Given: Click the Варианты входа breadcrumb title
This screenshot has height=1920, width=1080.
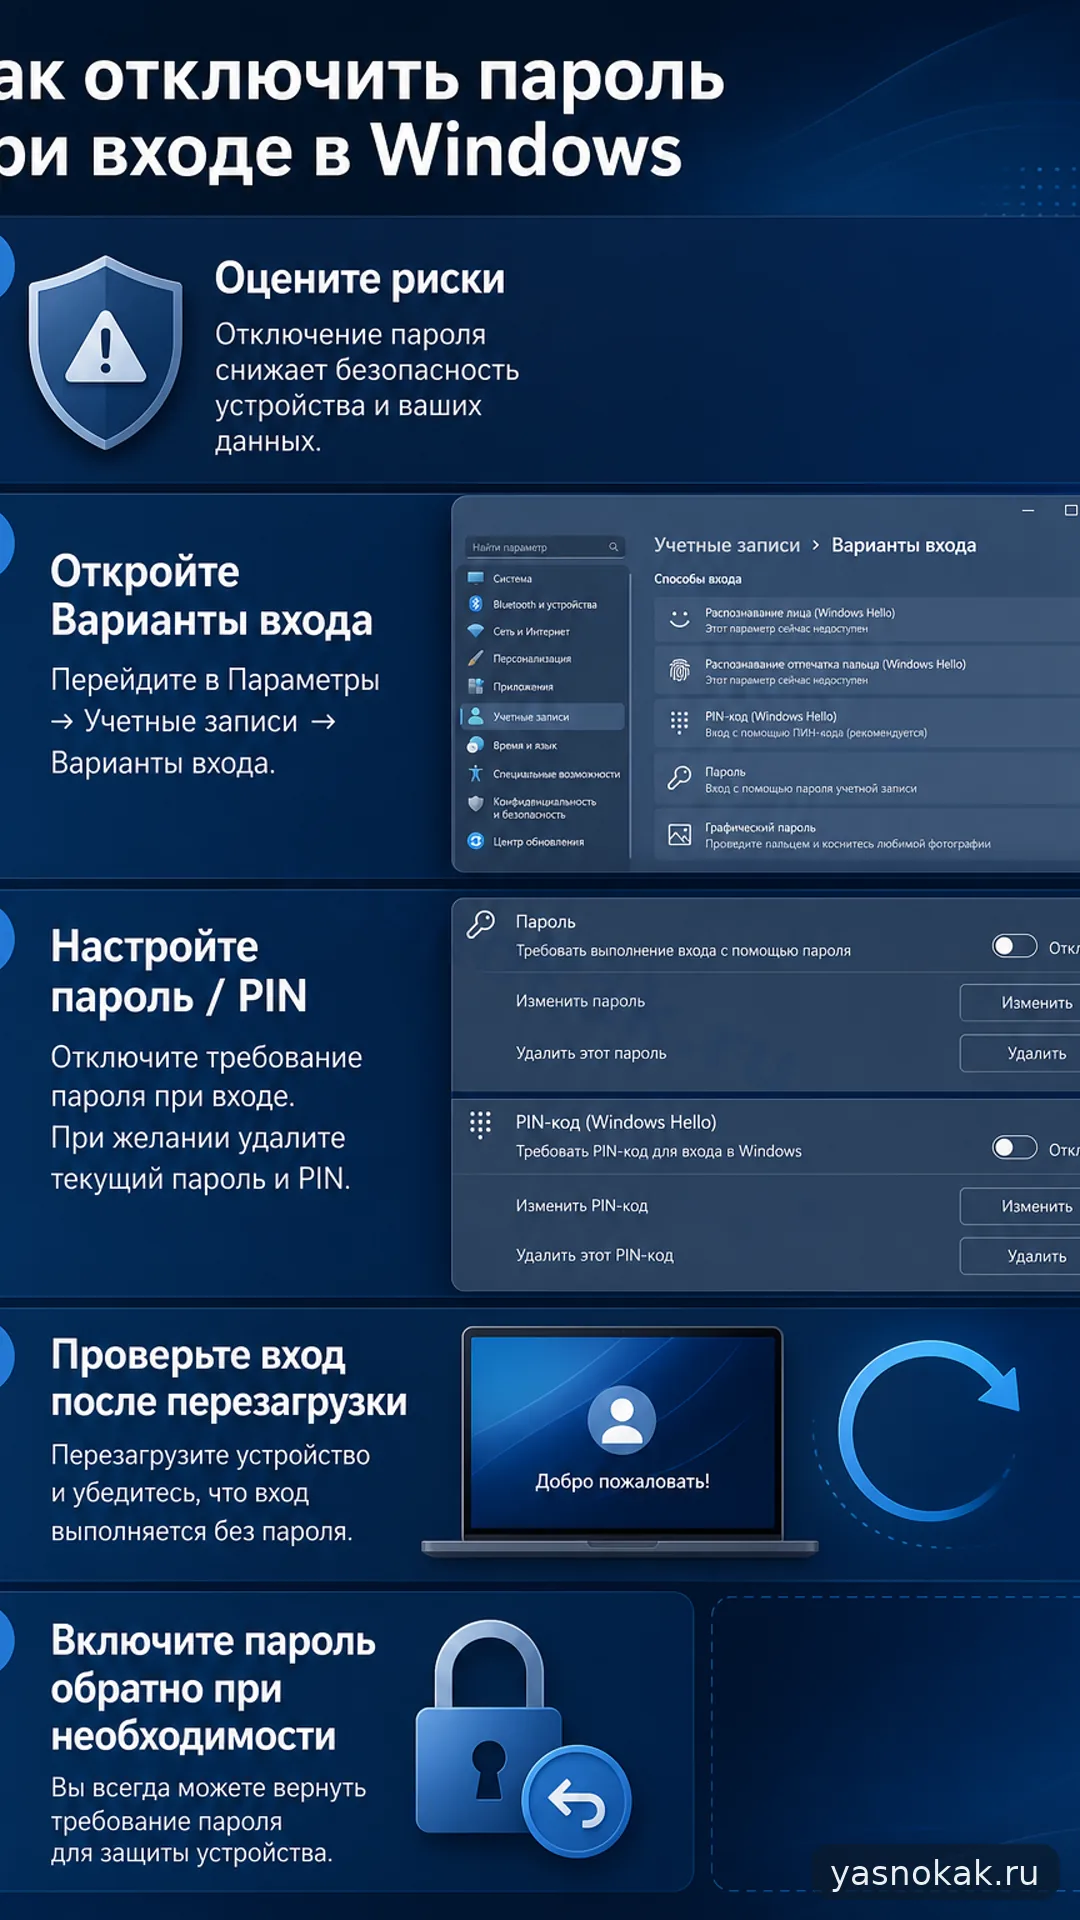Looking at the screenshot, I should pos(904,545).
